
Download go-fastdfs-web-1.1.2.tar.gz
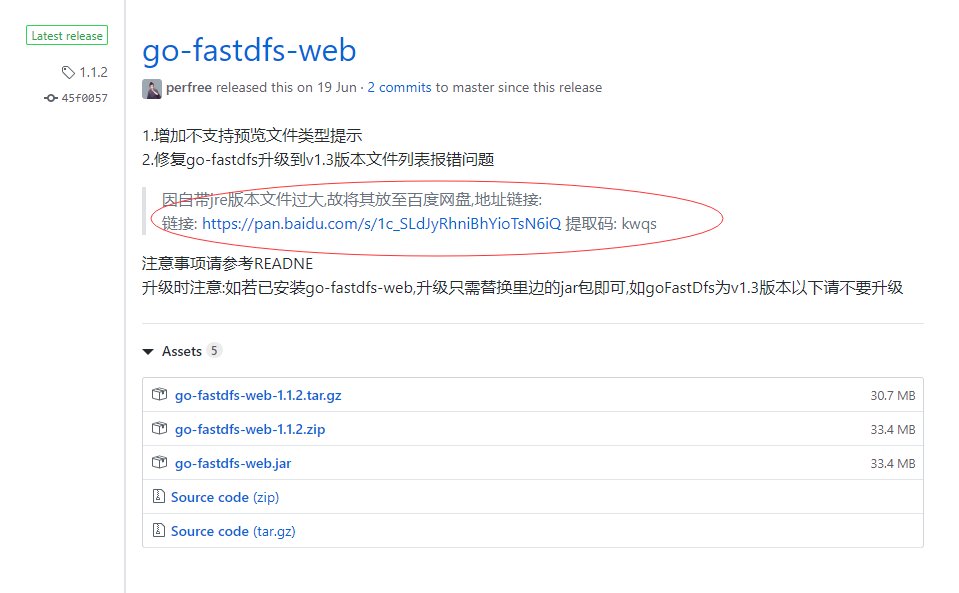tap(258, 394)
